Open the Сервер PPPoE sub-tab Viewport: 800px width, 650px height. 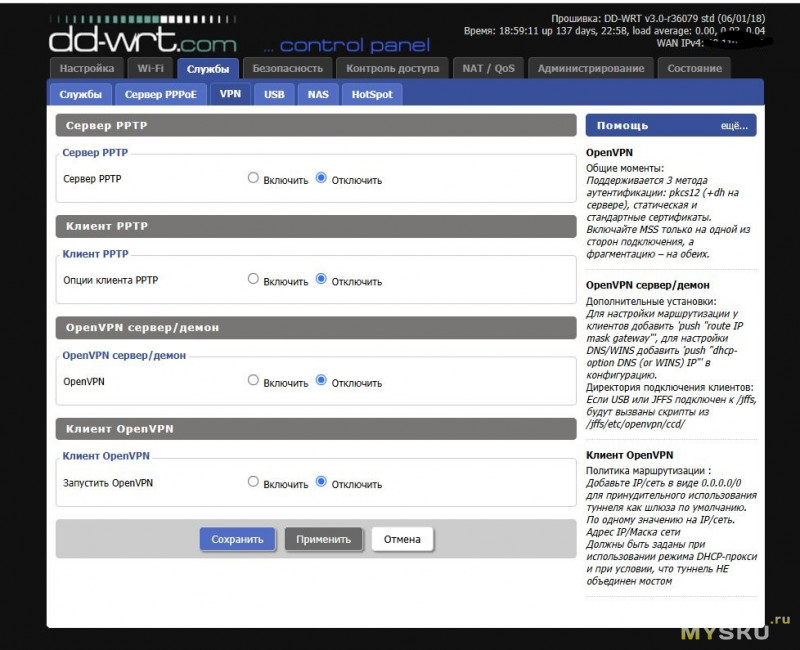161,94
